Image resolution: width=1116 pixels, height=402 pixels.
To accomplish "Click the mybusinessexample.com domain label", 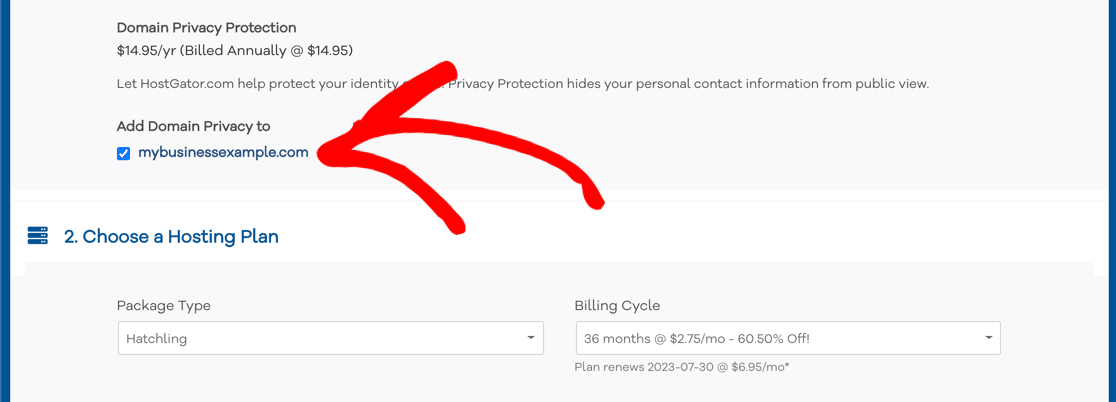I will pos(223,152).
